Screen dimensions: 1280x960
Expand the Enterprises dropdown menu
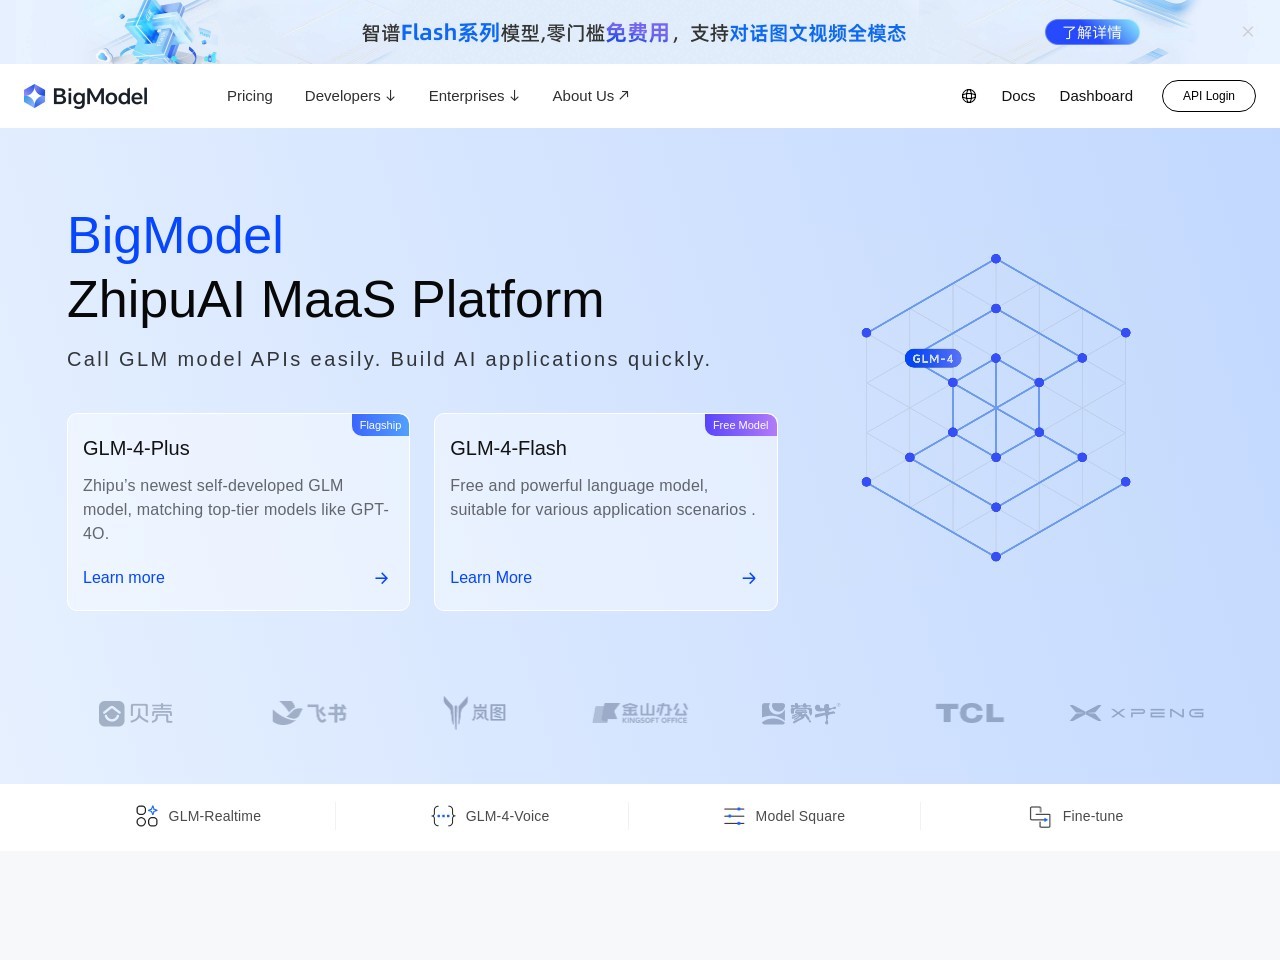[474, 96]
